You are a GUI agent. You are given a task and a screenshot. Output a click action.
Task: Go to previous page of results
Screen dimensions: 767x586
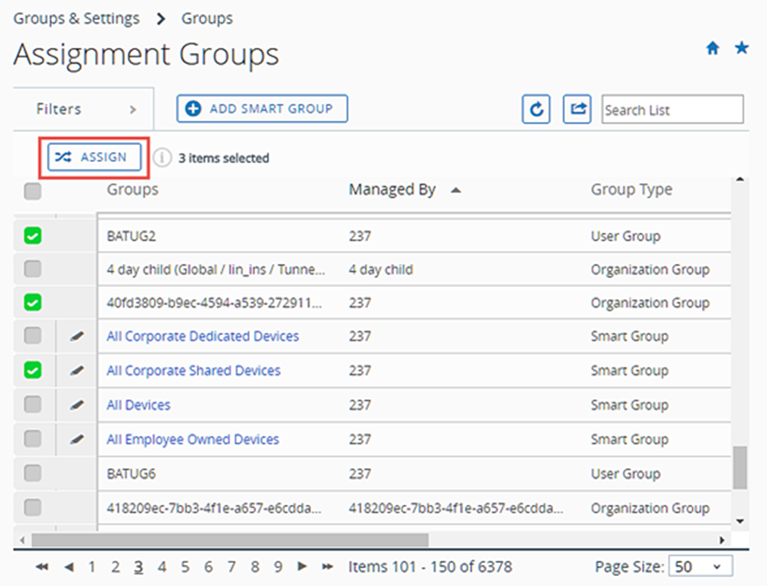69,567
